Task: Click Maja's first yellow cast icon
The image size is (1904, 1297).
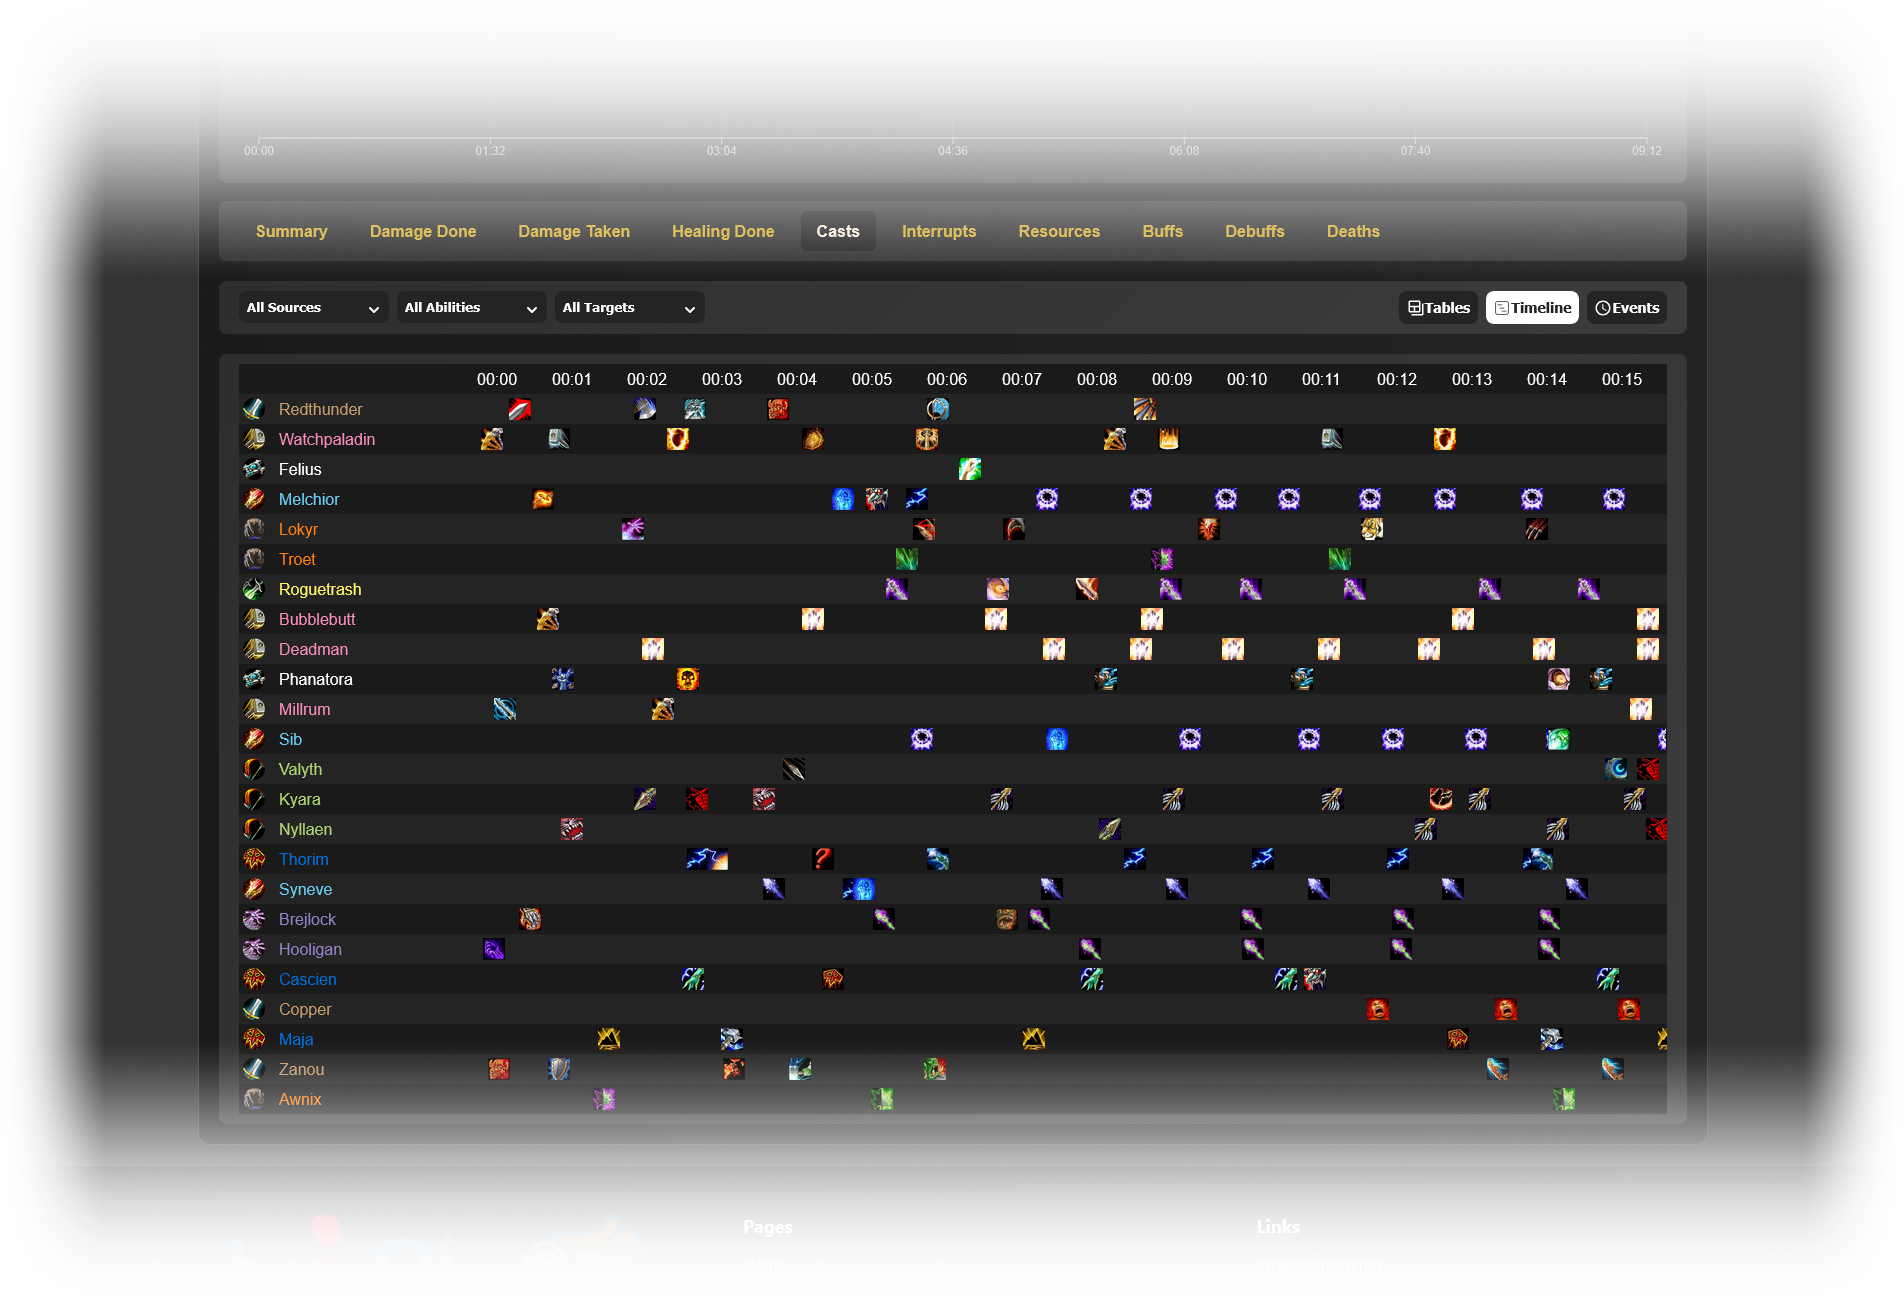Action: coord(609,1039)
